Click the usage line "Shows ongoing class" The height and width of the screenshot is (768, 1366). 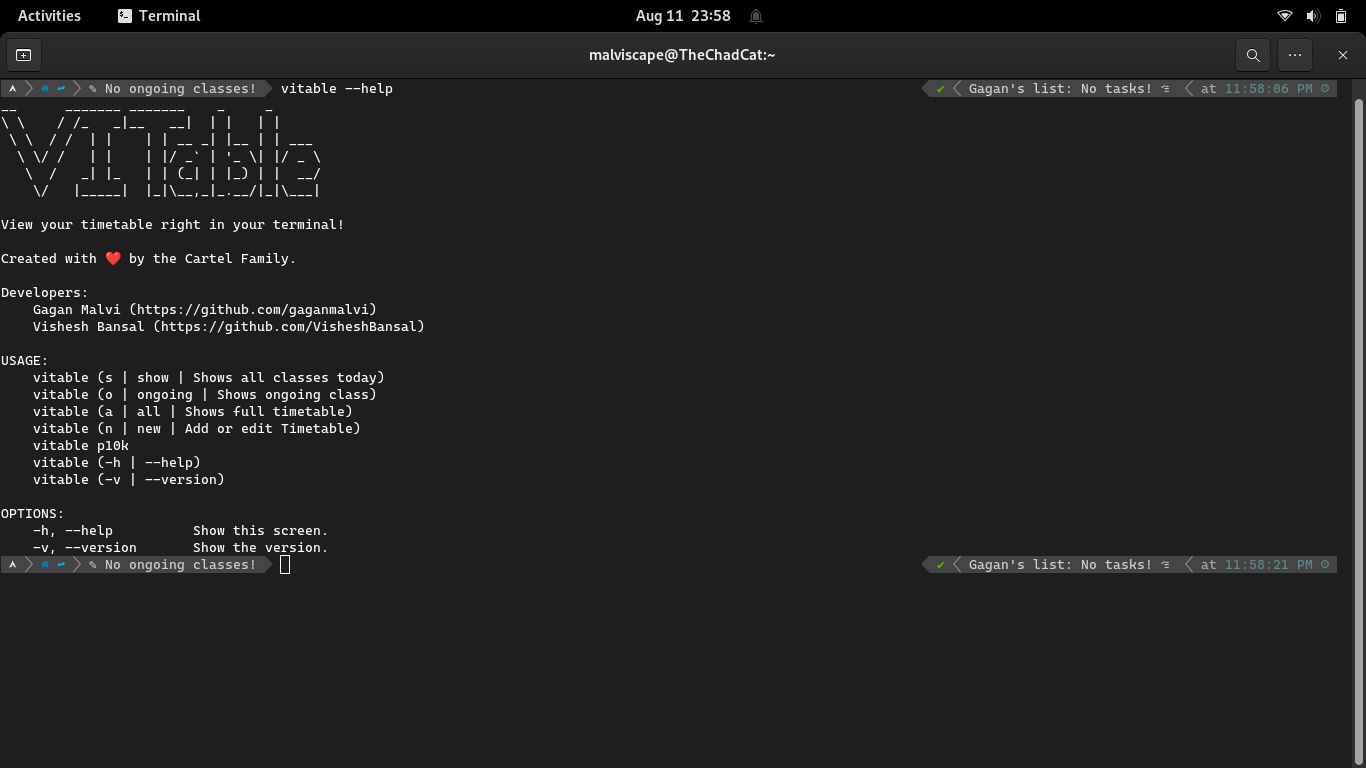205,395
